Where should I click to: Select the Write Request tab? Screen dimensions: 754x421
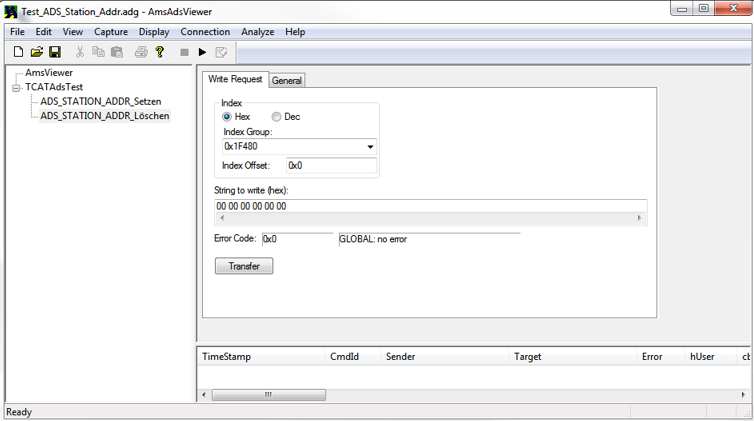235,79
